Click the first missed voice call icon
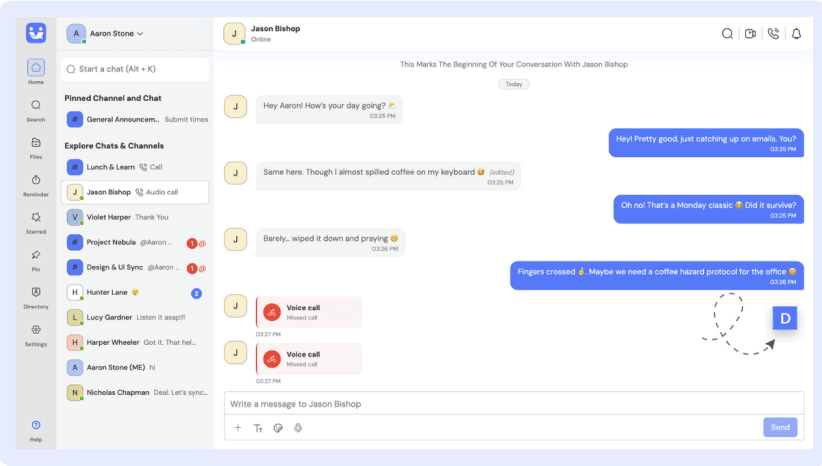 click(x=272, y=312)
